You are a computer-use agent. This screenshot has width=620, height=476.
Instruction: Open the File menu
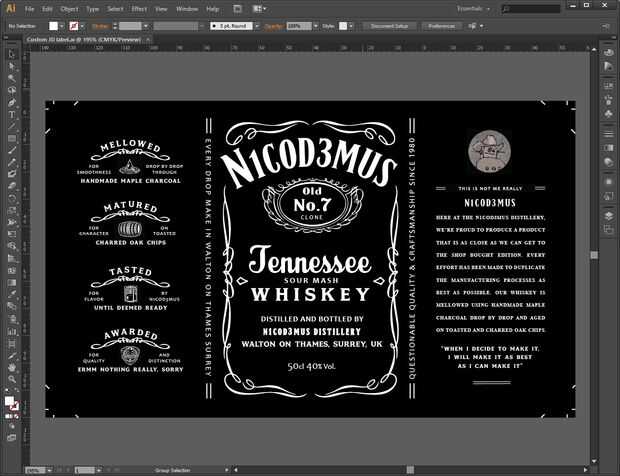pos(29,9)
